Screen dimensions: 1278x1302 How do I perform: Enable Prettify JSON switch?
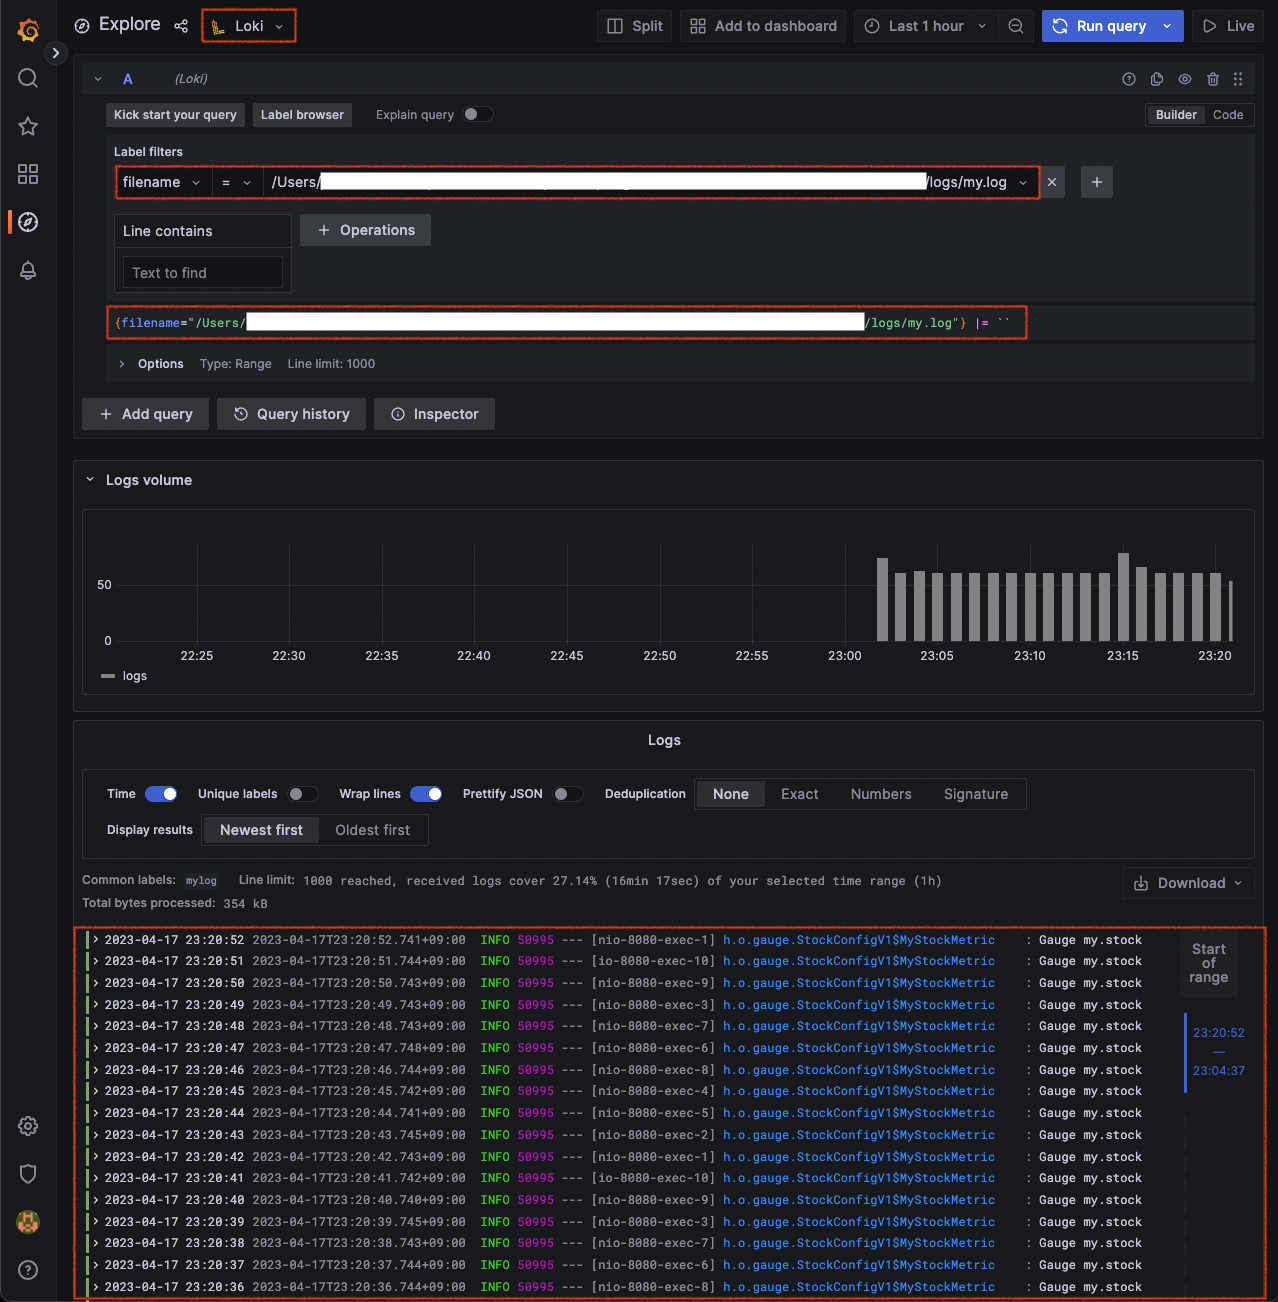point(567,794)
